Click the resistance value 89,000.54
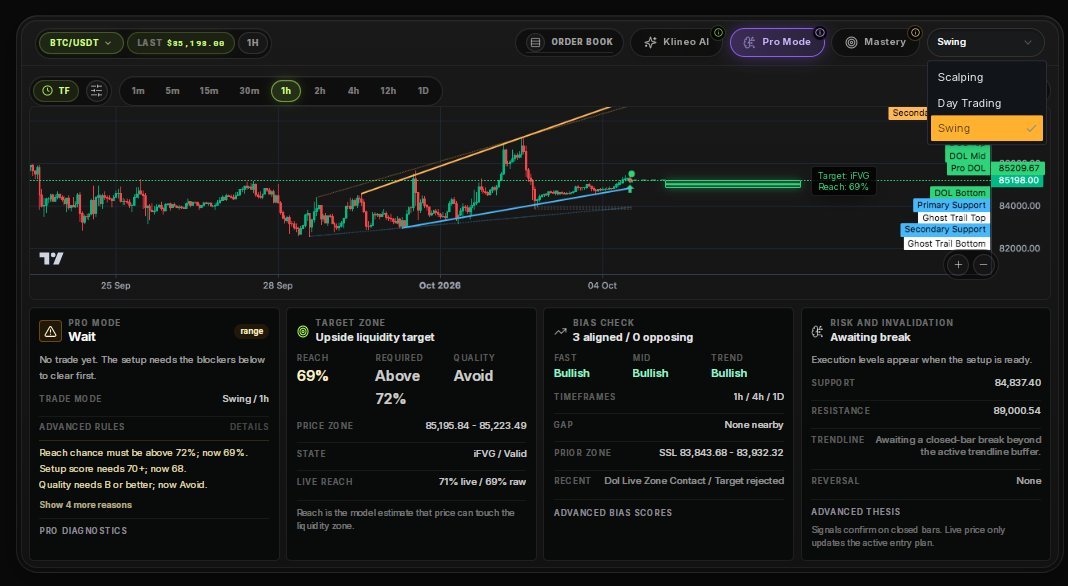The image size is (1068, 586). 1017,411
